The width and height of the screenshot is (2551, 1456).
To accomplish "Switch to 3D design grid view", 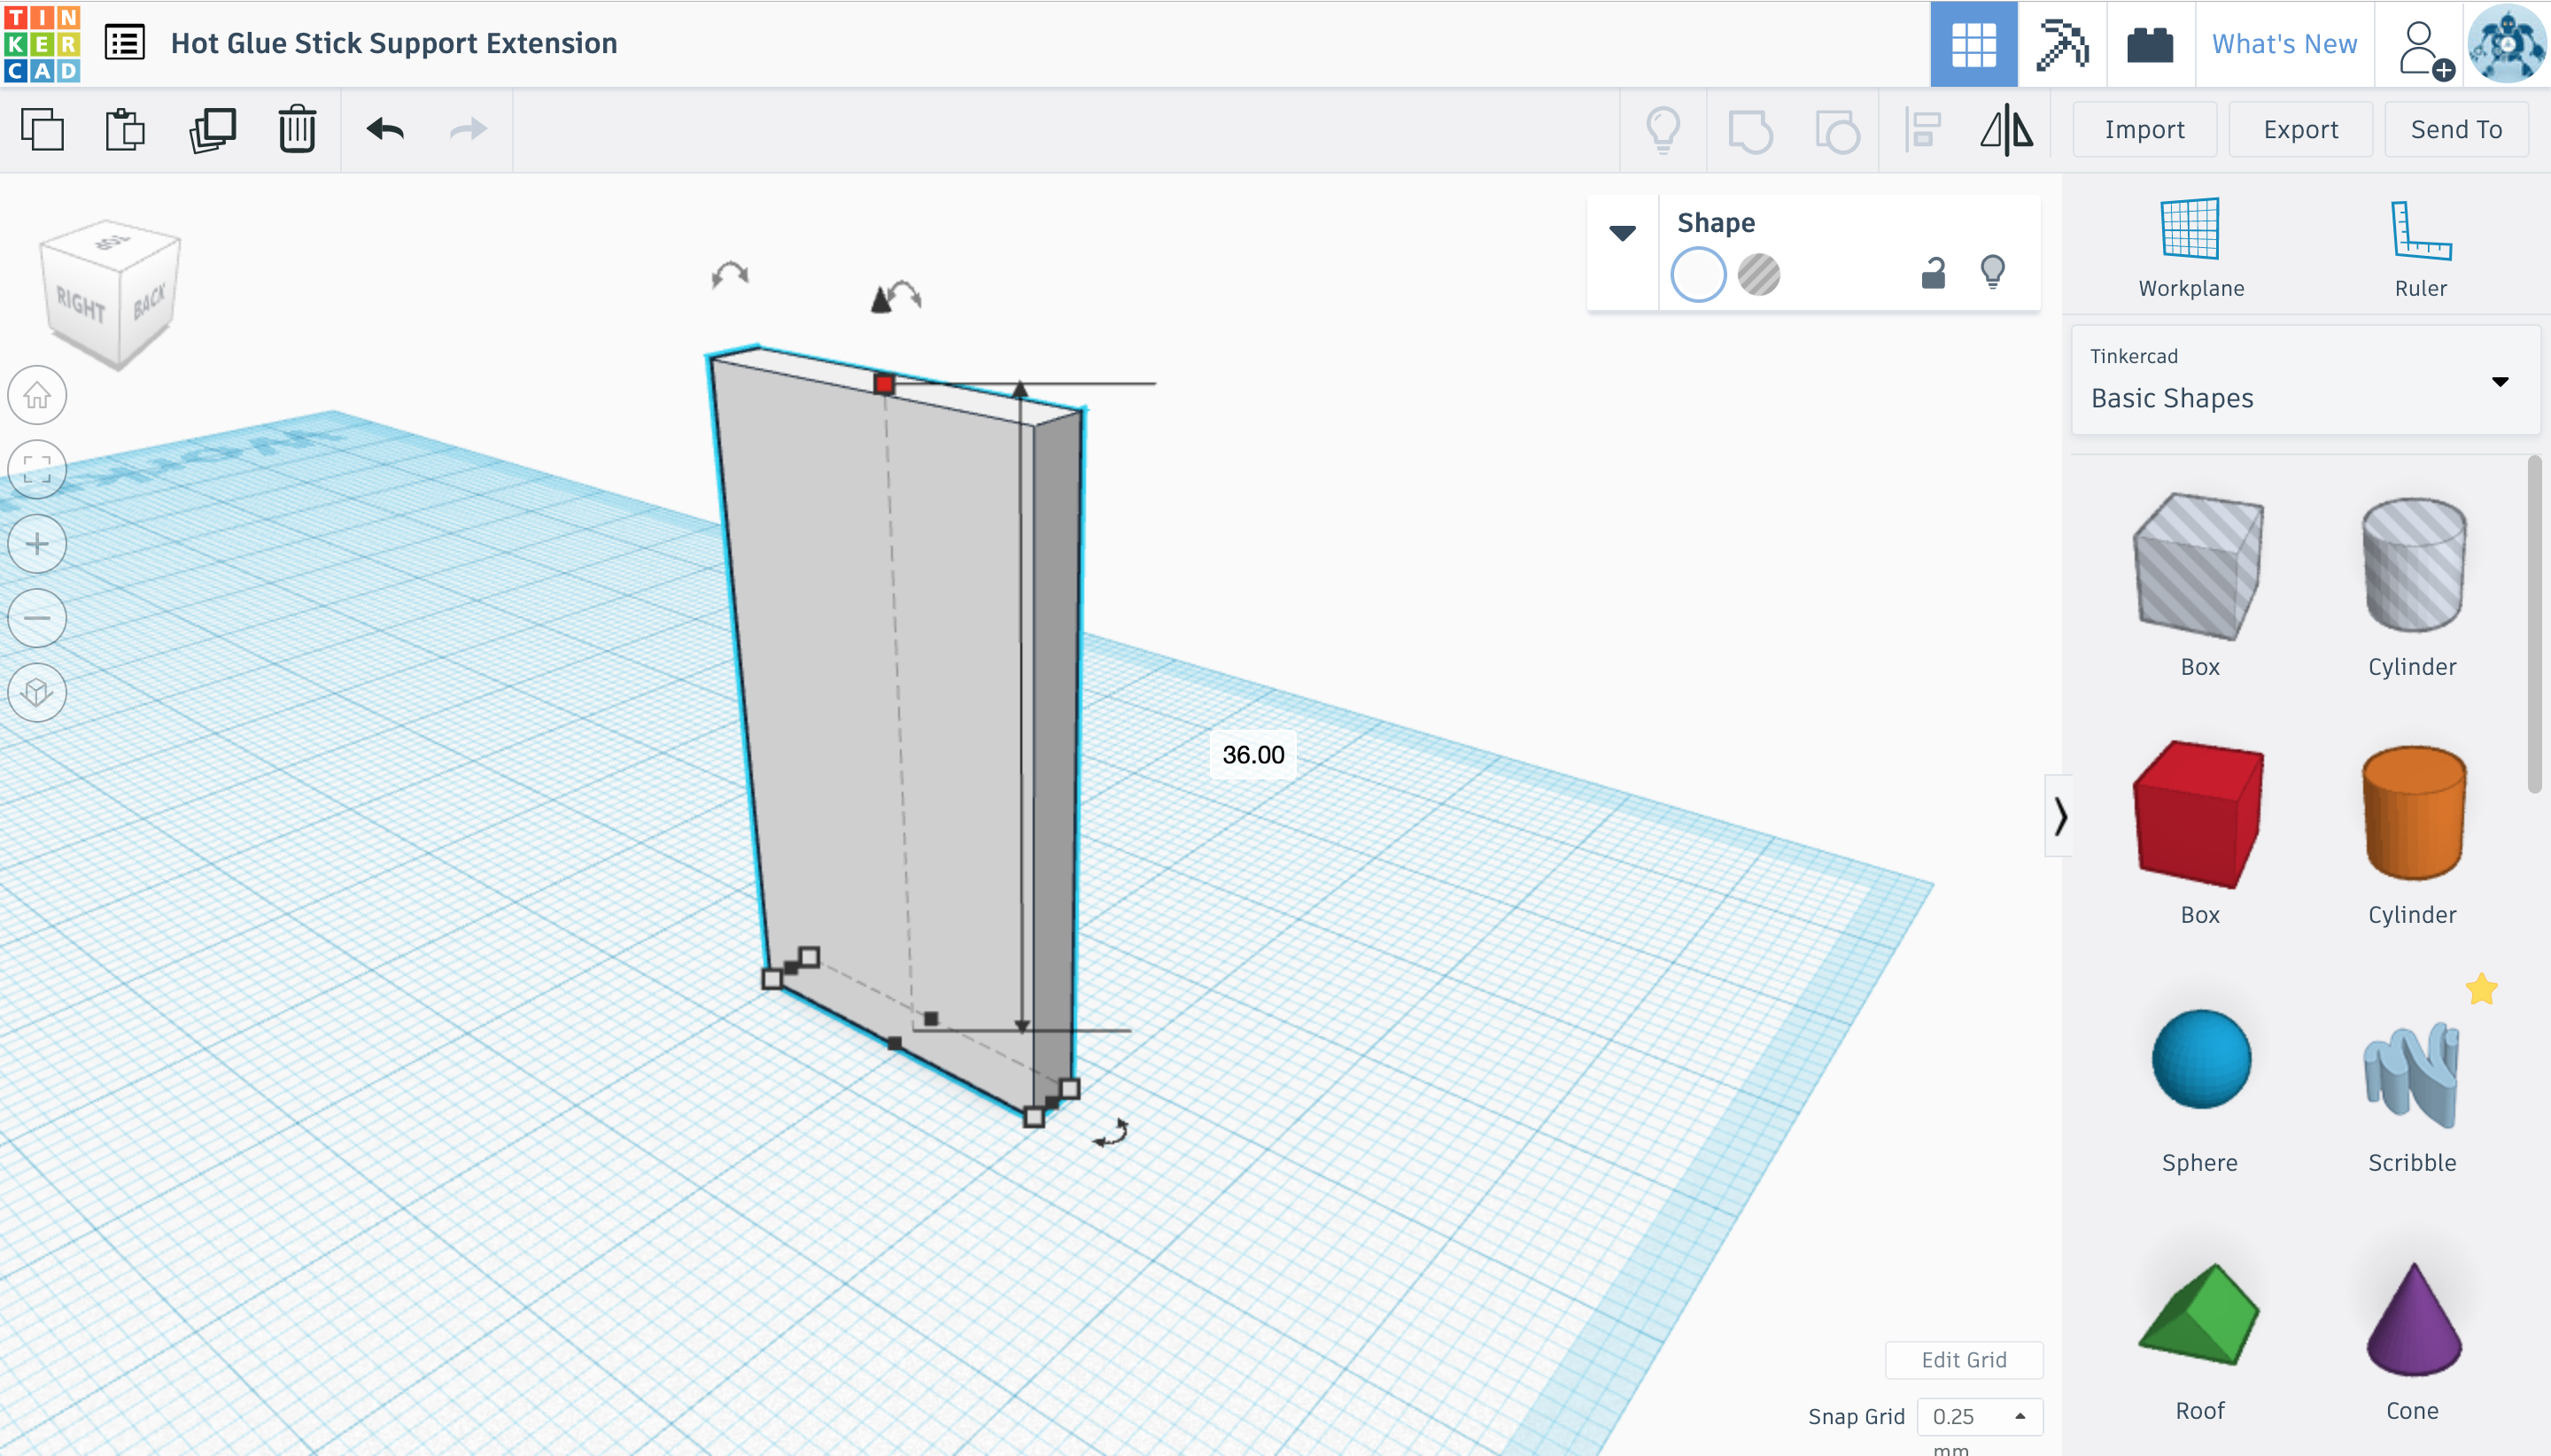I will coord(1973,44).
